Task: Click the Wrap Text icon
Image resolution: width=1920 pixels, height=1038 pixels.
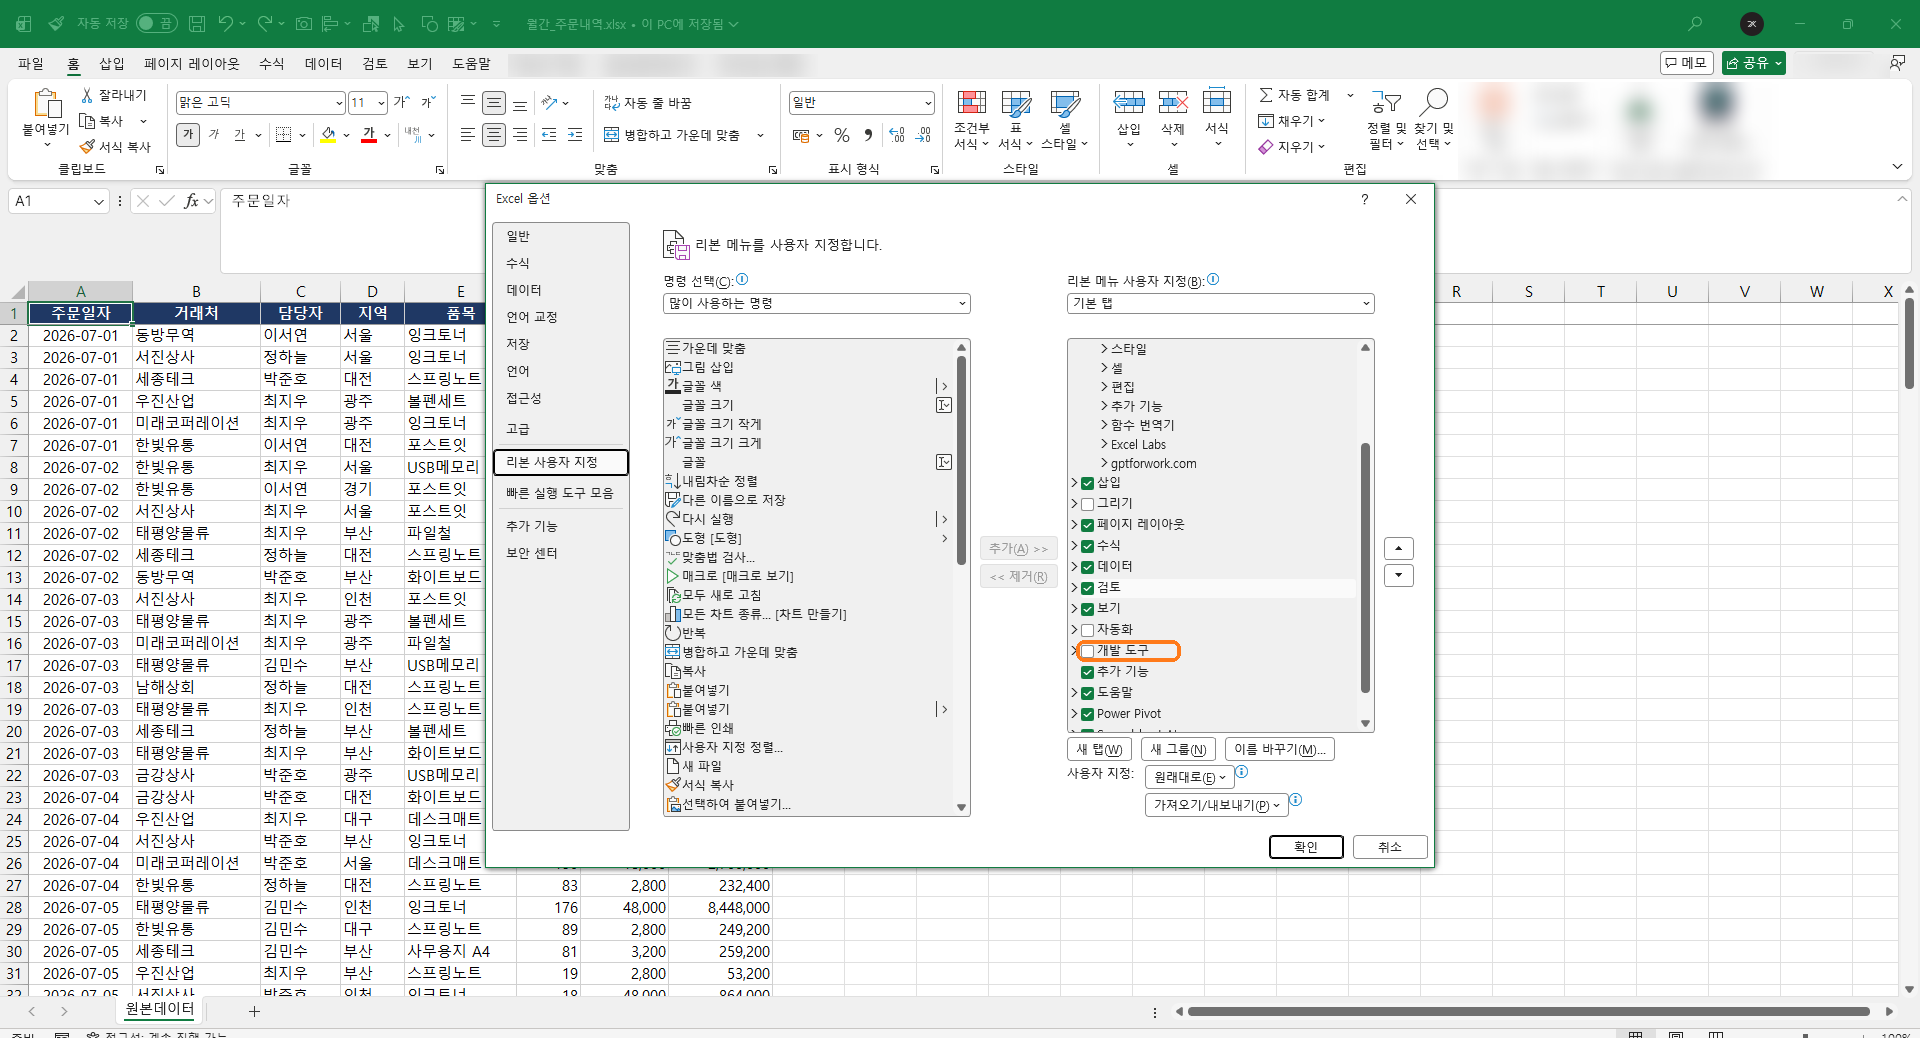Action: click(x=612, y=103)
